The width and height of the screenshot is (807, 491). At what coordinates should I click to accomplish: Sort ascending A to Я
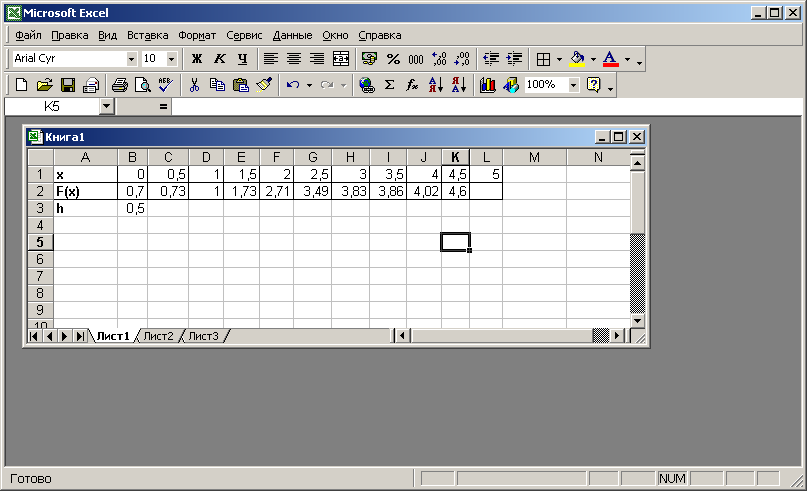(x=435, y=84)
